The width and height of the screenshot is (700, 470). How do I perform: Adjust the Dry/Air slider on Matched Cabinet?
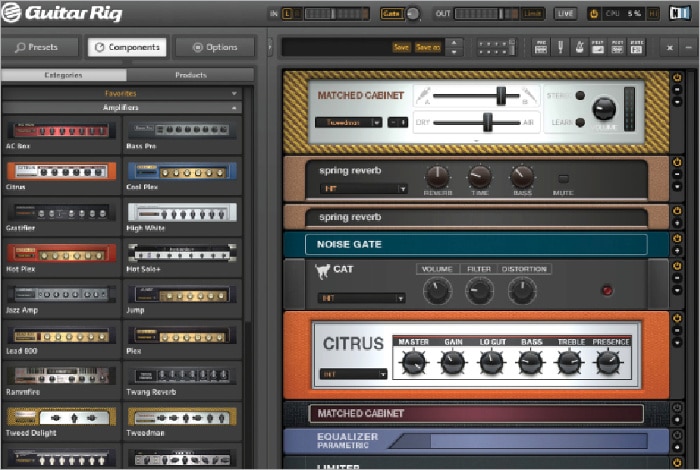pyautogui.click(x=487, y=121)
